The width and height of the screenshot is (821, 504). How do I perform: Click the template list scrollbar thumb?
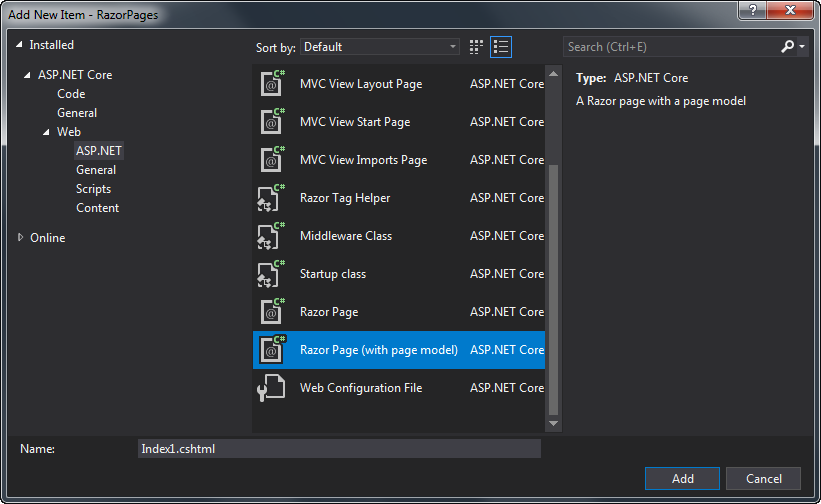click(553, 289)
